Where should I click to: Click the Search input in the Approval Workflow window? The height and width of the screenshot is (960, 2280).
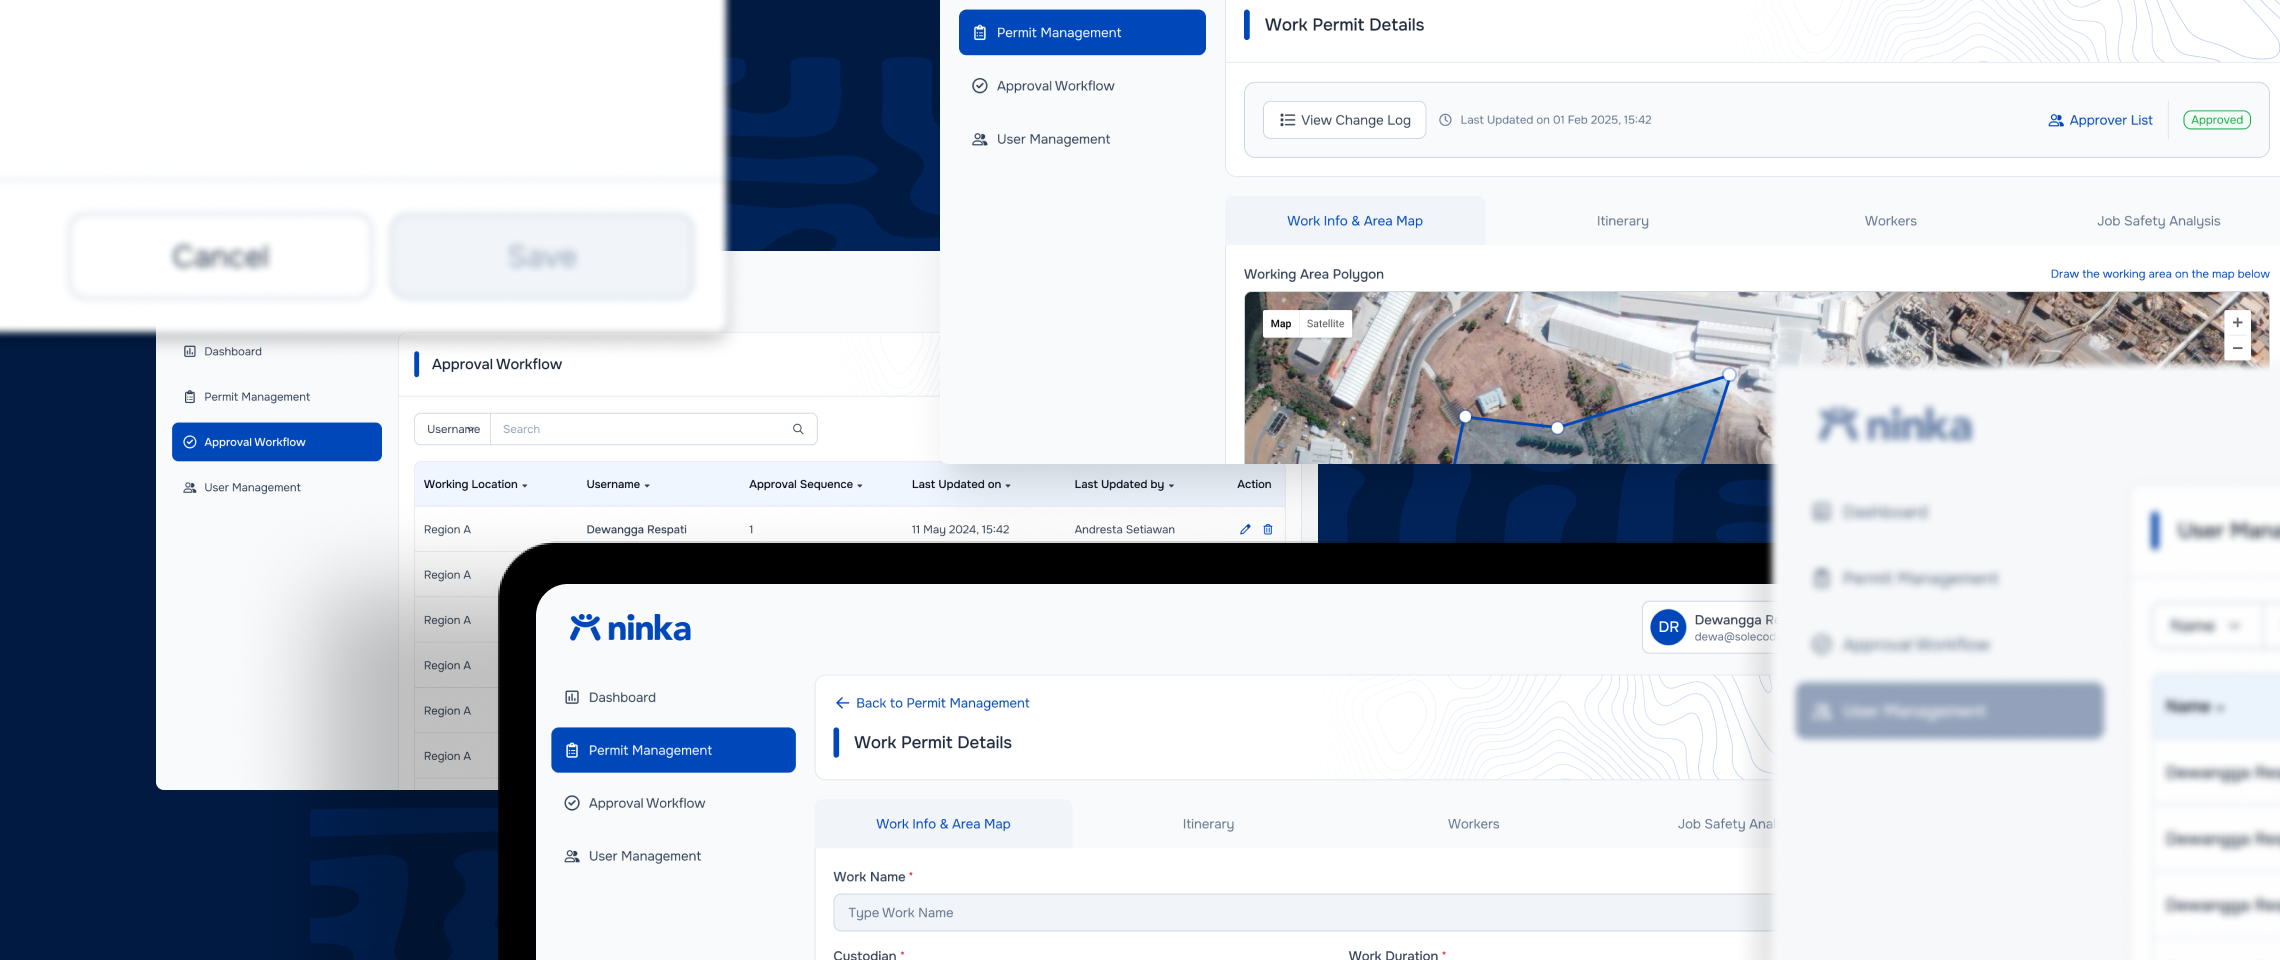[x=640, y=429]
